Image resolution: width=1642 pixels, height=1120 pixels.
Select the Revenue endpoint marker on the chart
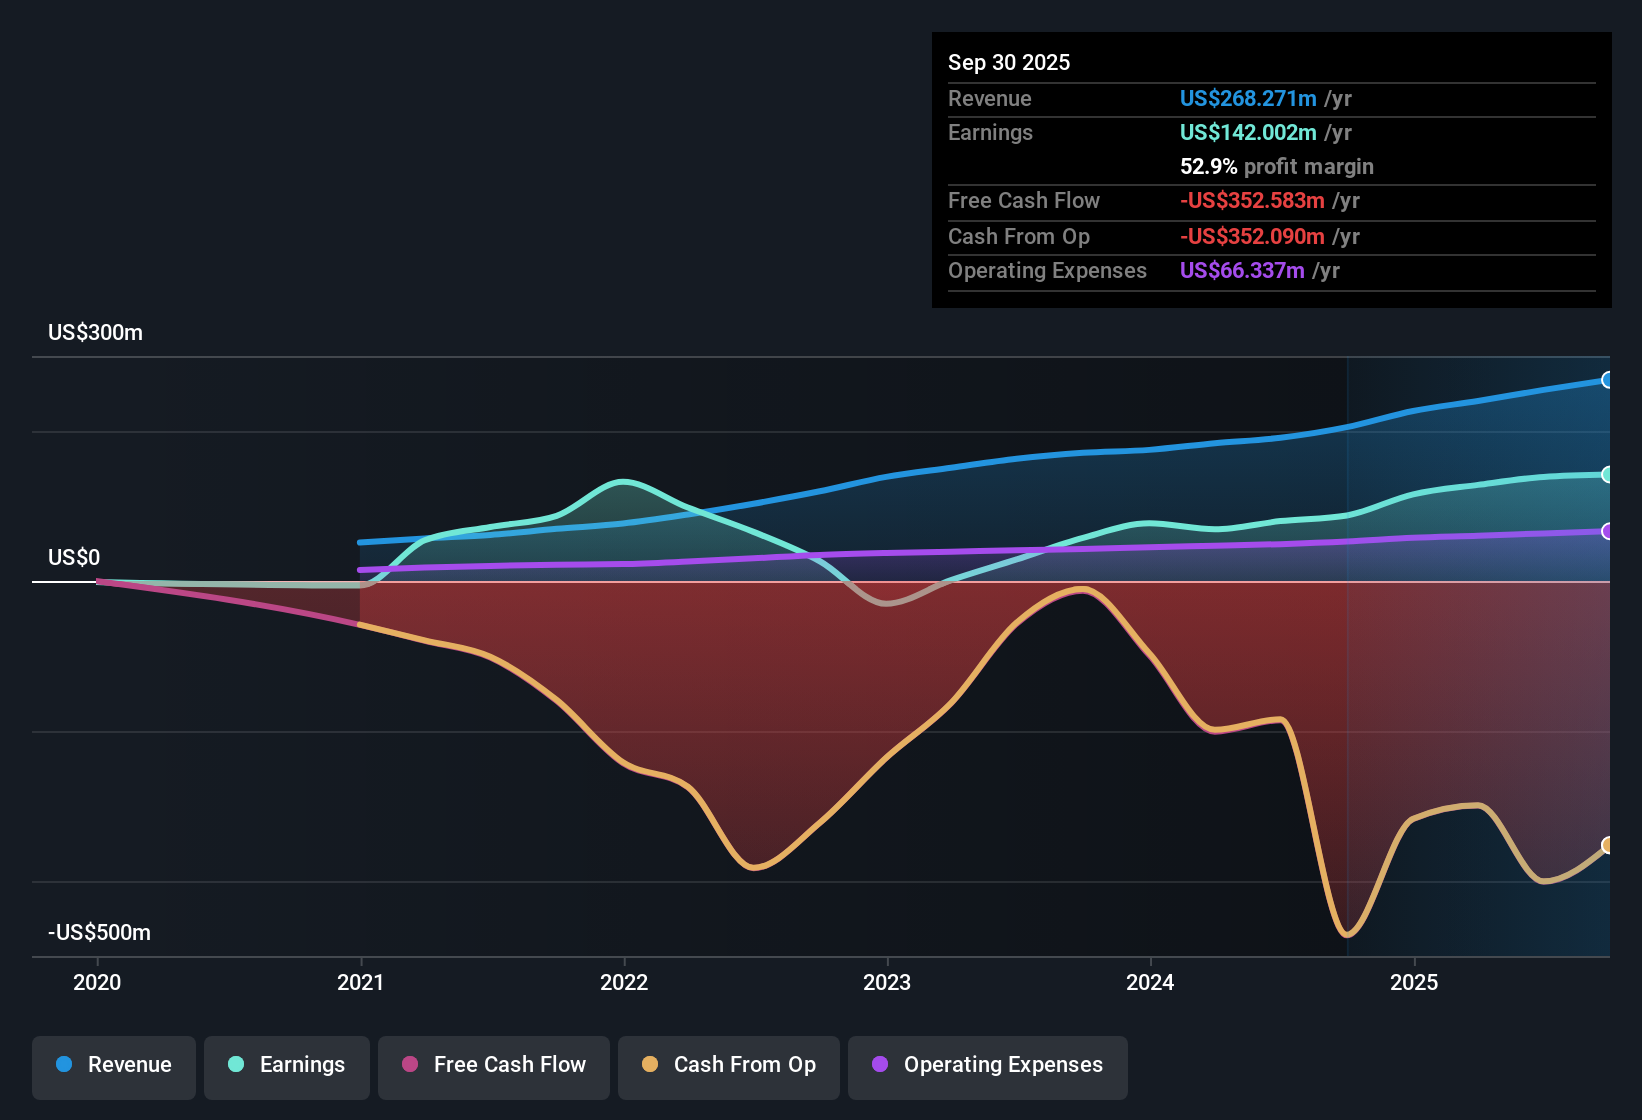1608,379
